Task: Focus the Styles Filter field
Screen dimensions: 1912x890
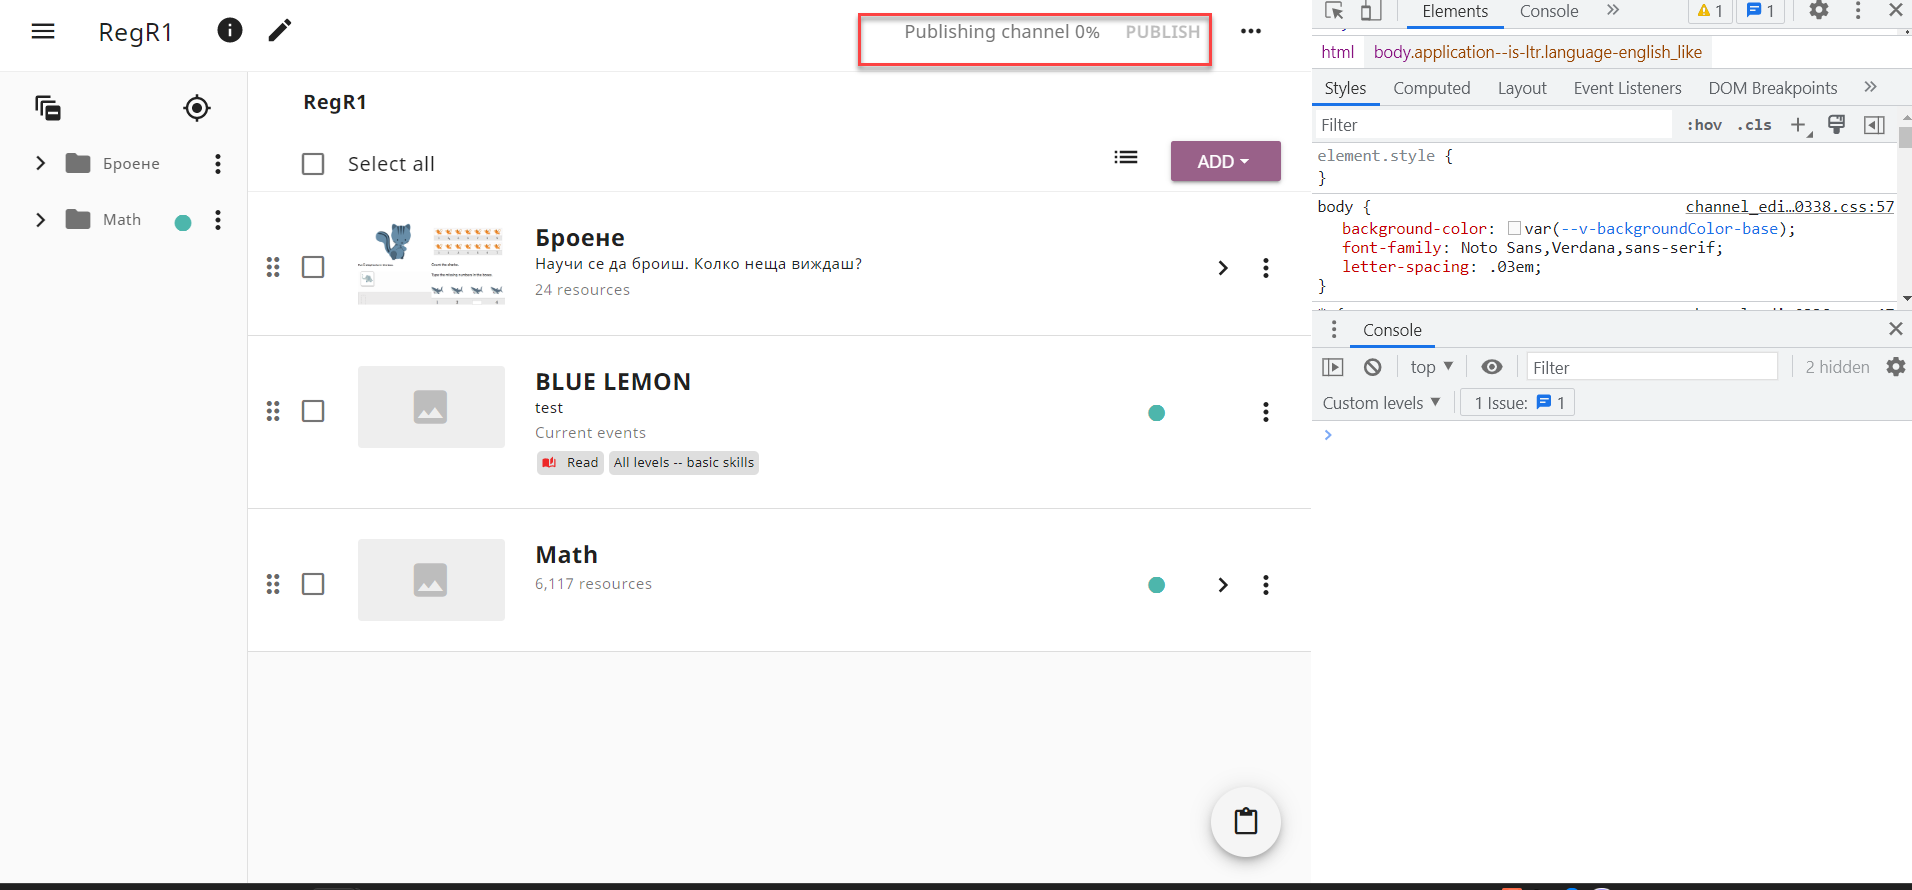Action: click(x=1494, y=125)
